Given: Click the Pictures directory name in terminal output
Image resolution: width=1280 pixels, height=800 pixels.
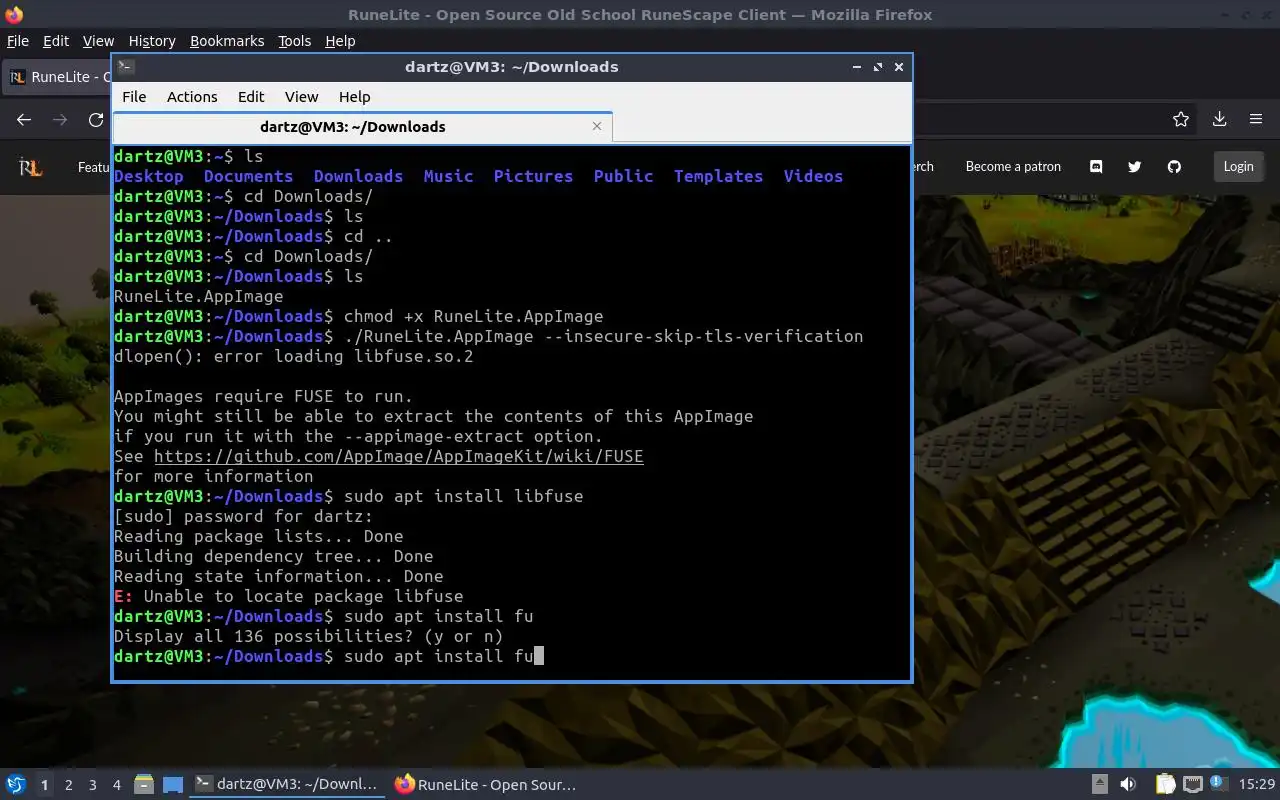Looking at the screenshot, I should 533,176.
